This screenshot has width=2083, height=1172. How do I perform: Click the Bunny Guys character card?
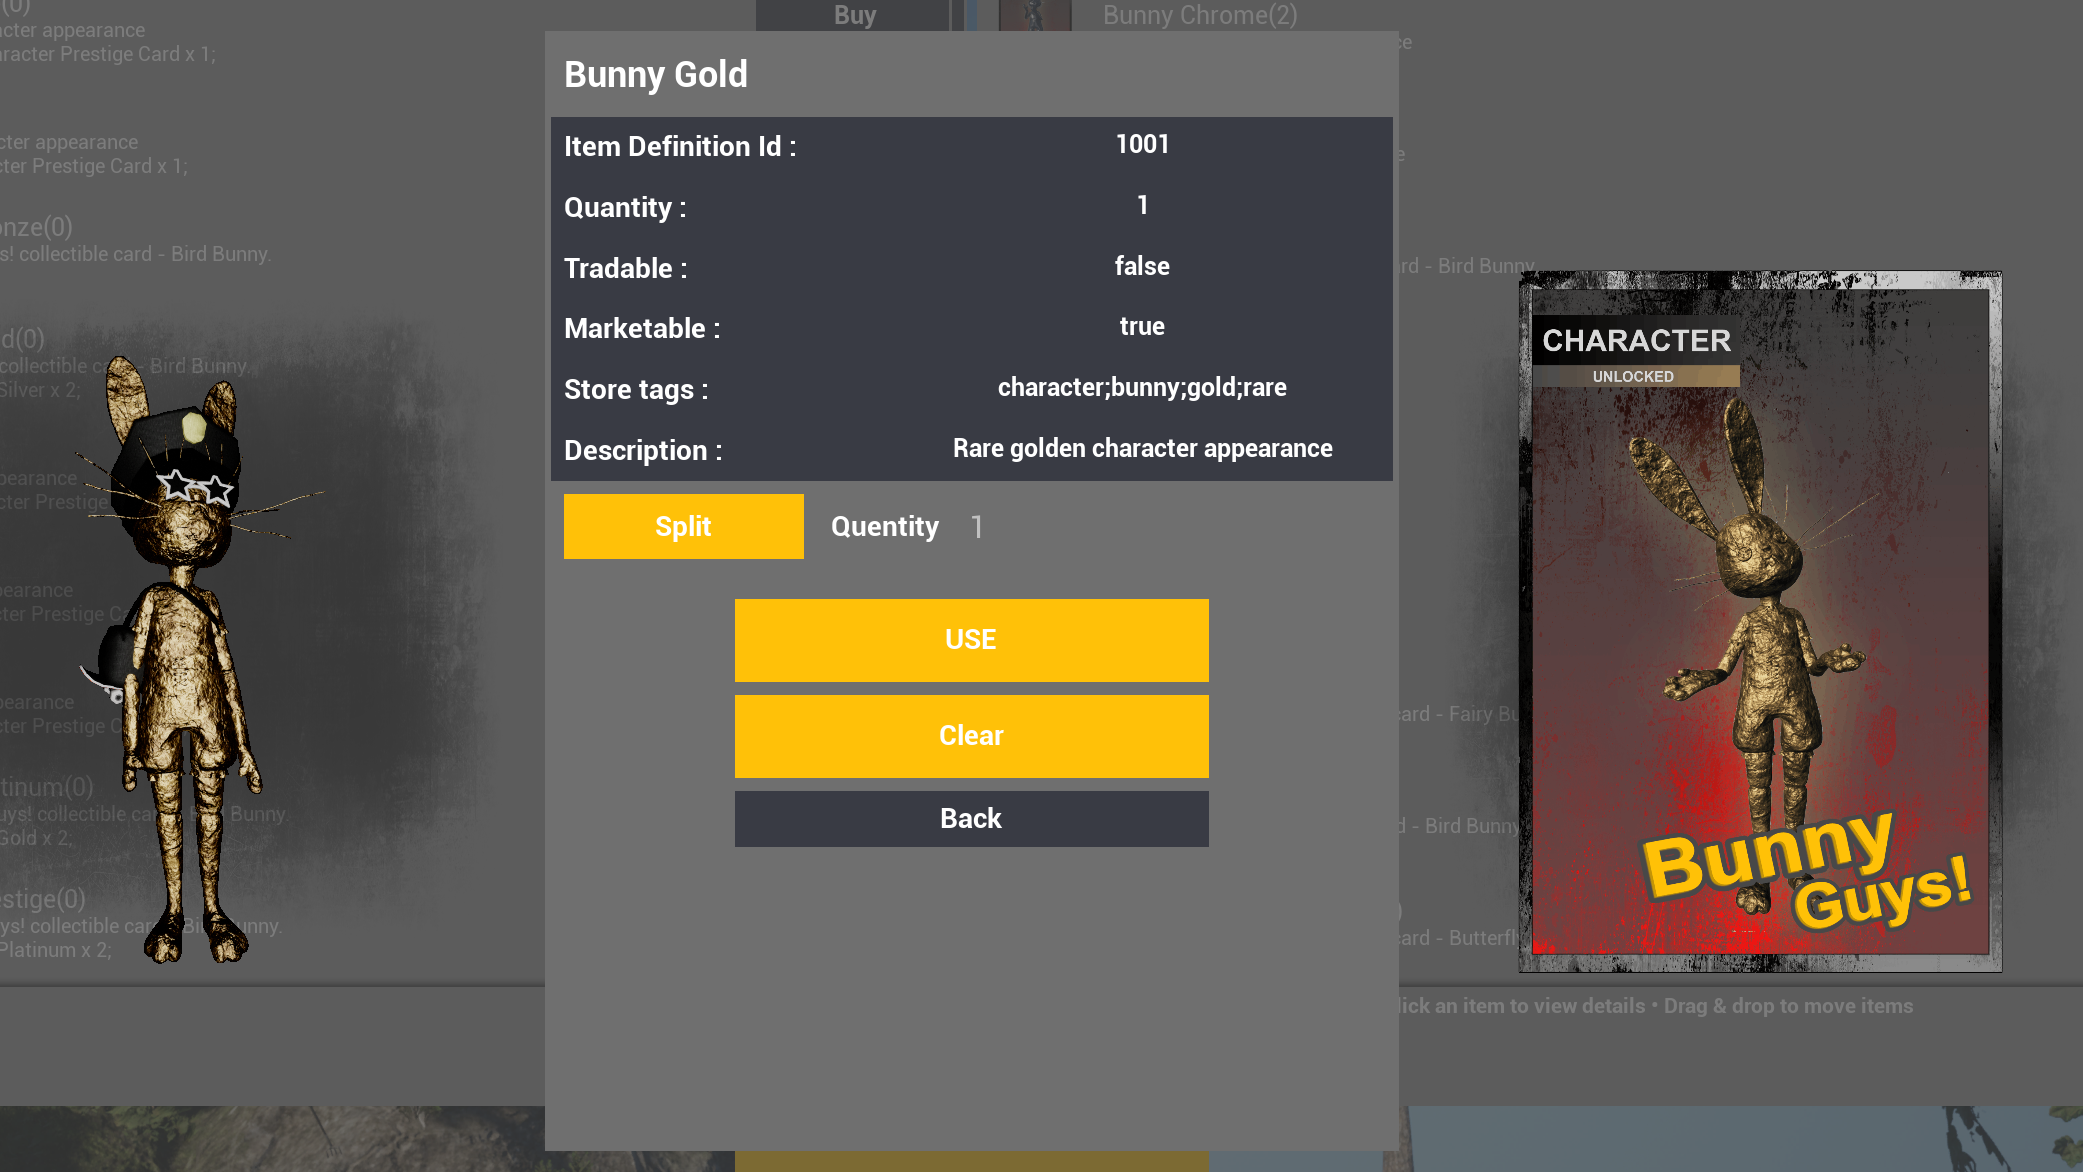[x=1760, y=621]
